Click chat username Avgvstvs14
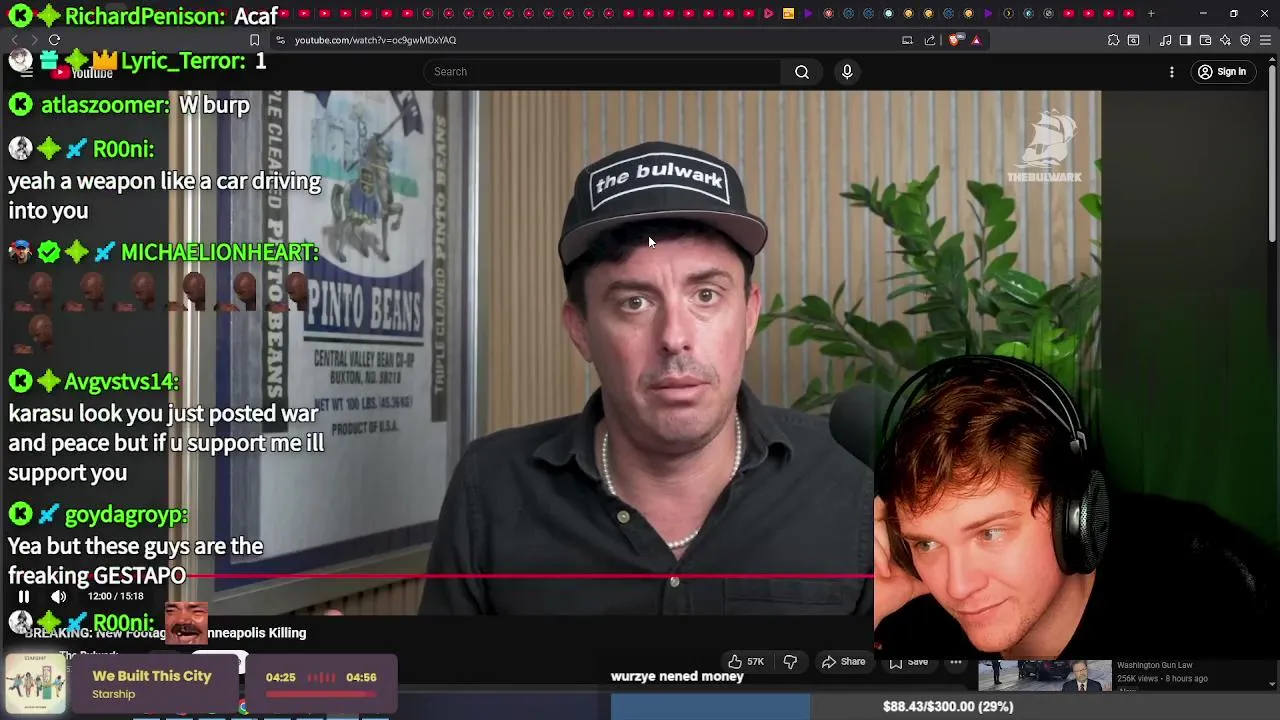Screen dimensions: 1280x720 click(122, 381)
